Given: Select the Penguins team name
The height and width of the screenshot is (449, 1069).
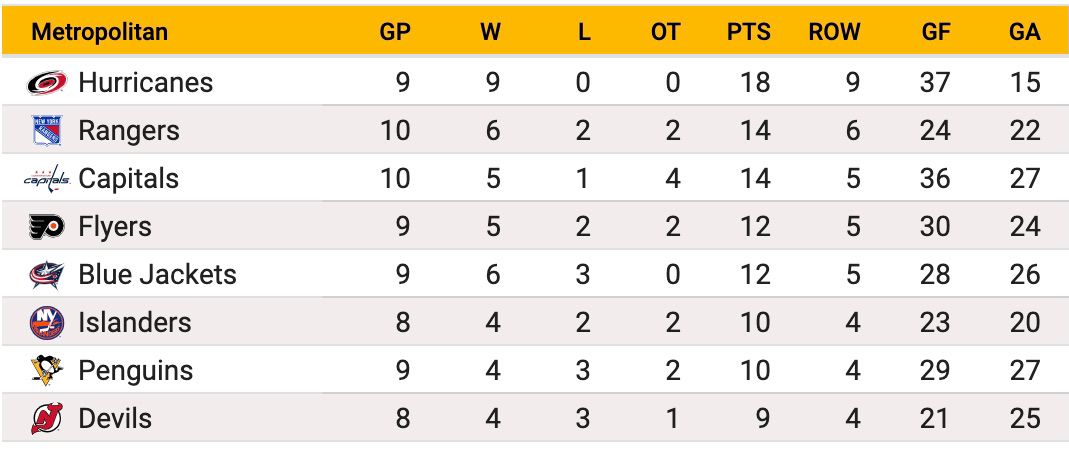Looking at the screenshot, I should coord(136,370).
